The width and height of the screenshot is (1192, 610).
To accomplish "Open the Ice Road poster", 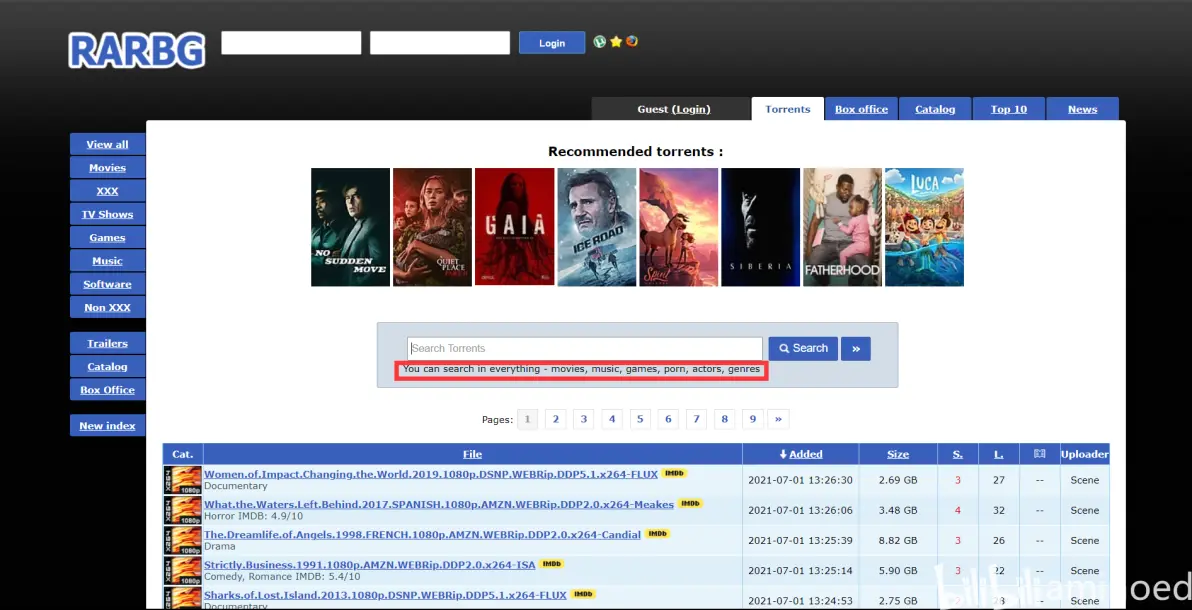I will pos(597,227).
